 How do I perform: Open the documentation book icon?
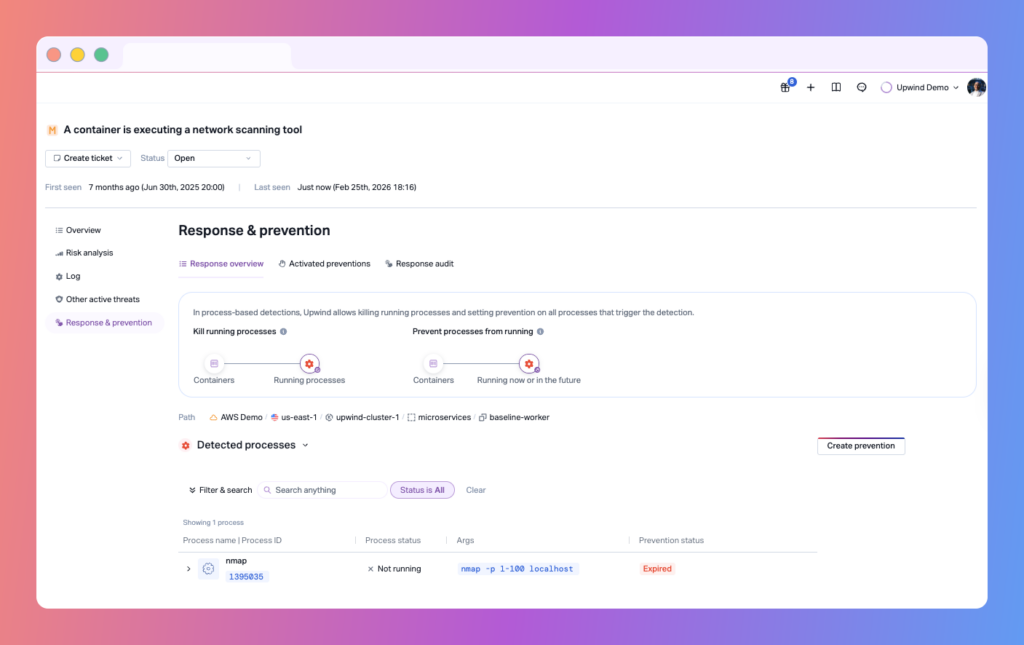pos(836,87)
